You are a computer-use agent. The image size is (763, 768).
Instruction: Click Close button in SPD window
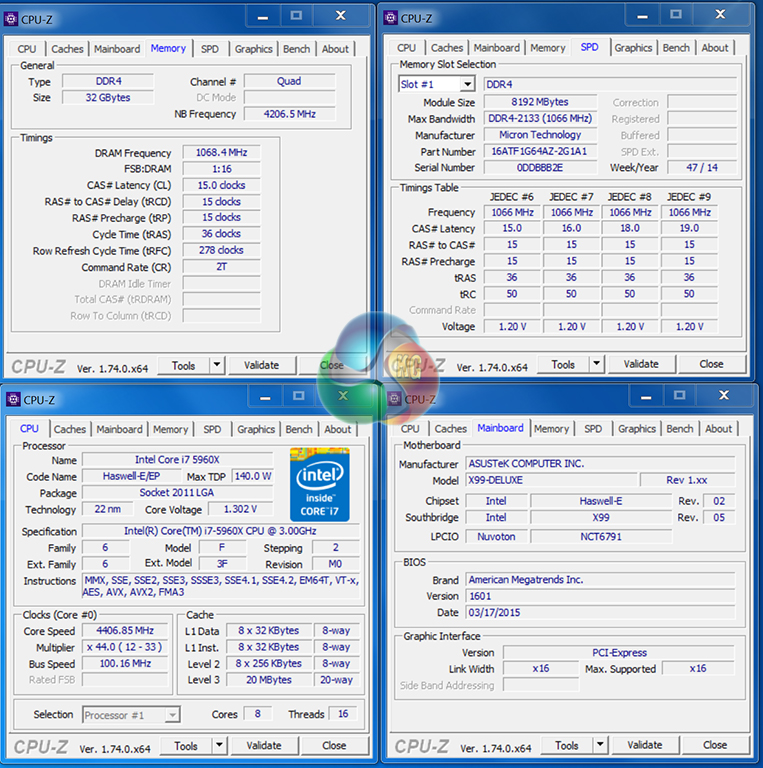[711, 364]
